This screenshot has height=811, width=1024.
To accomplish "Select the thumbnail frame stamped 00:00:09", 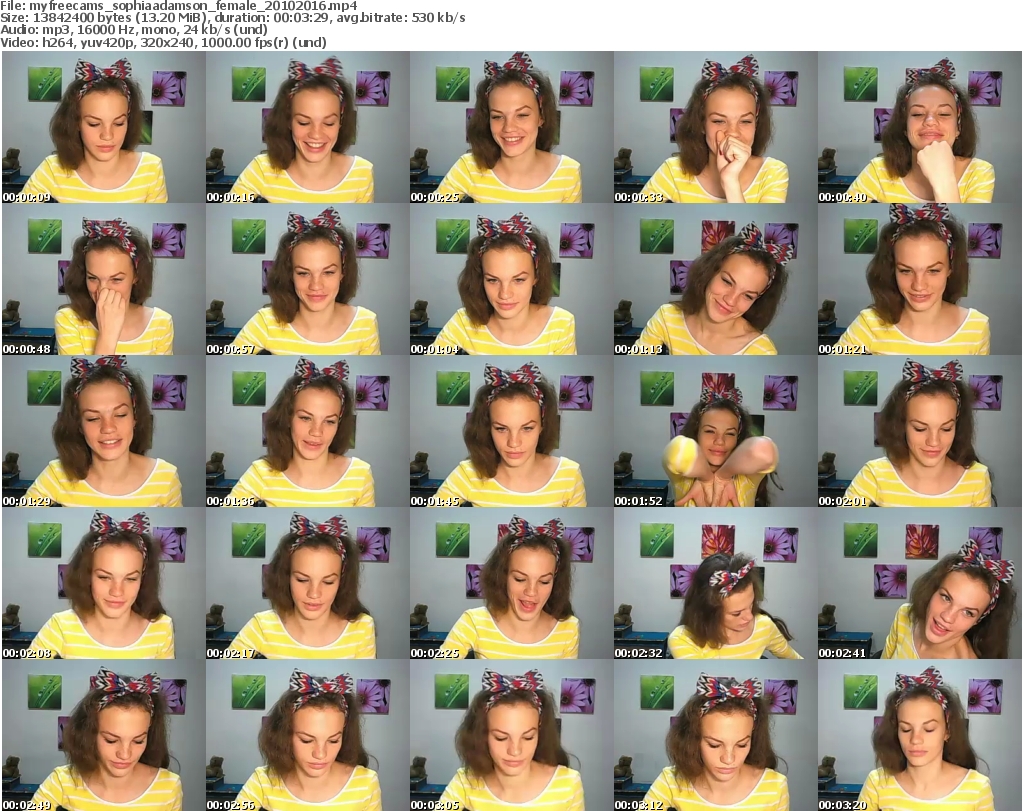I will click(x=104, y=127).
